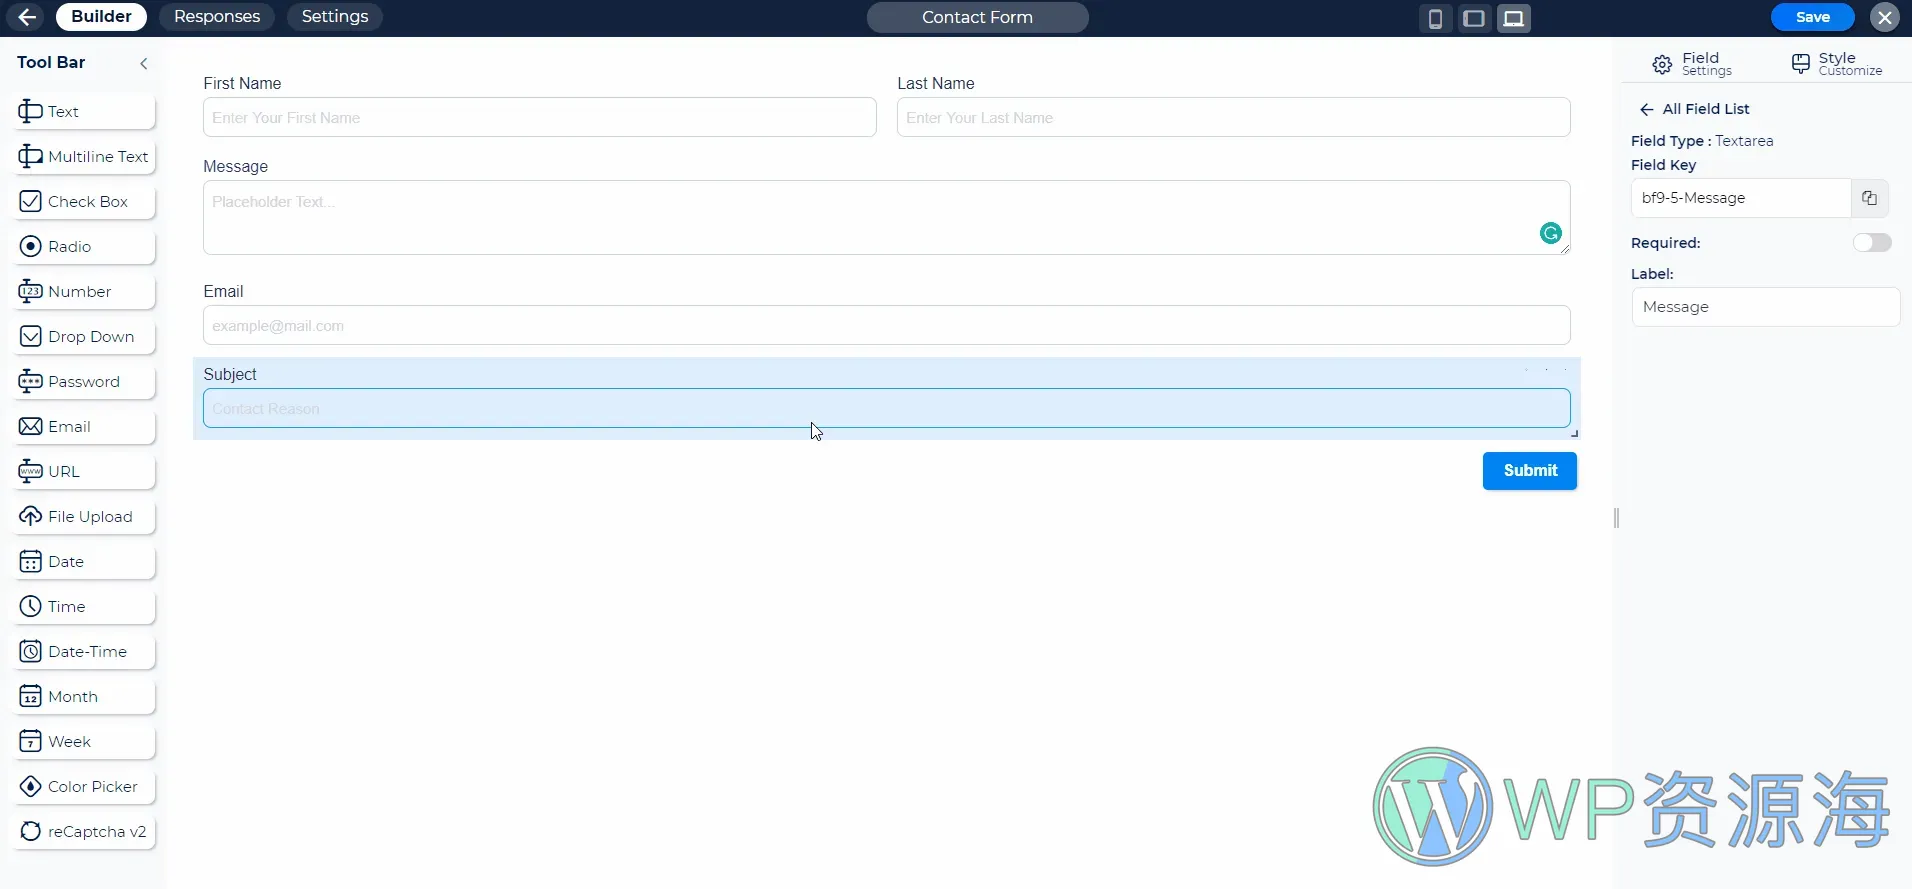Copy the field key to clipboard
1912x889 pixels.
pyautogui.click(x=1869, y=198)
